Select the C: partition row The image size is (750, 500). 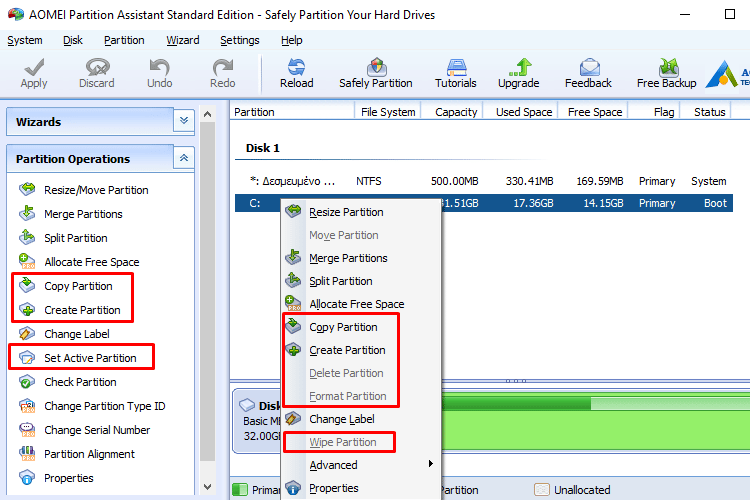484,203
